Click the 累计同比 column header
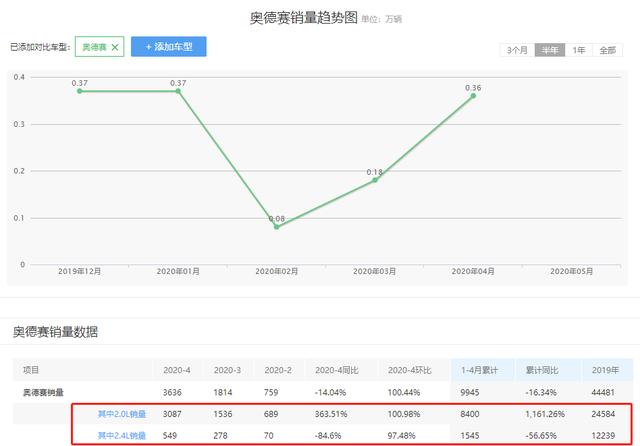This screenshot has height=446, width=640. 542,370
